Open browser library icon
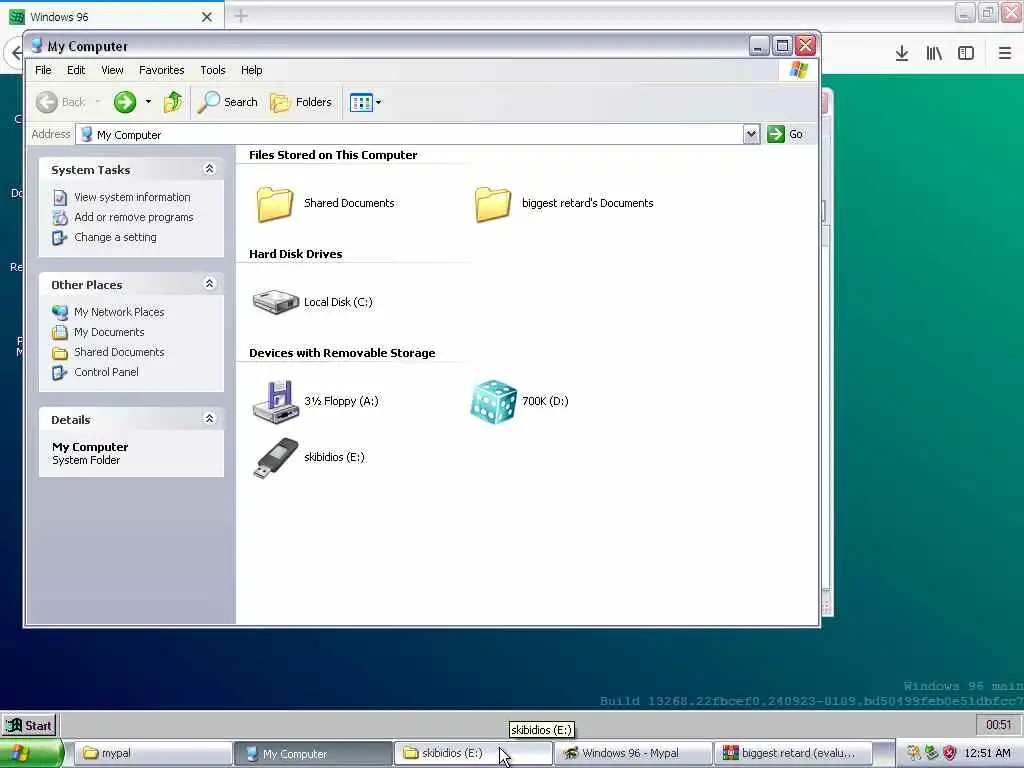1024x768 pixels. pyautogui.click(x=934, y=54)
